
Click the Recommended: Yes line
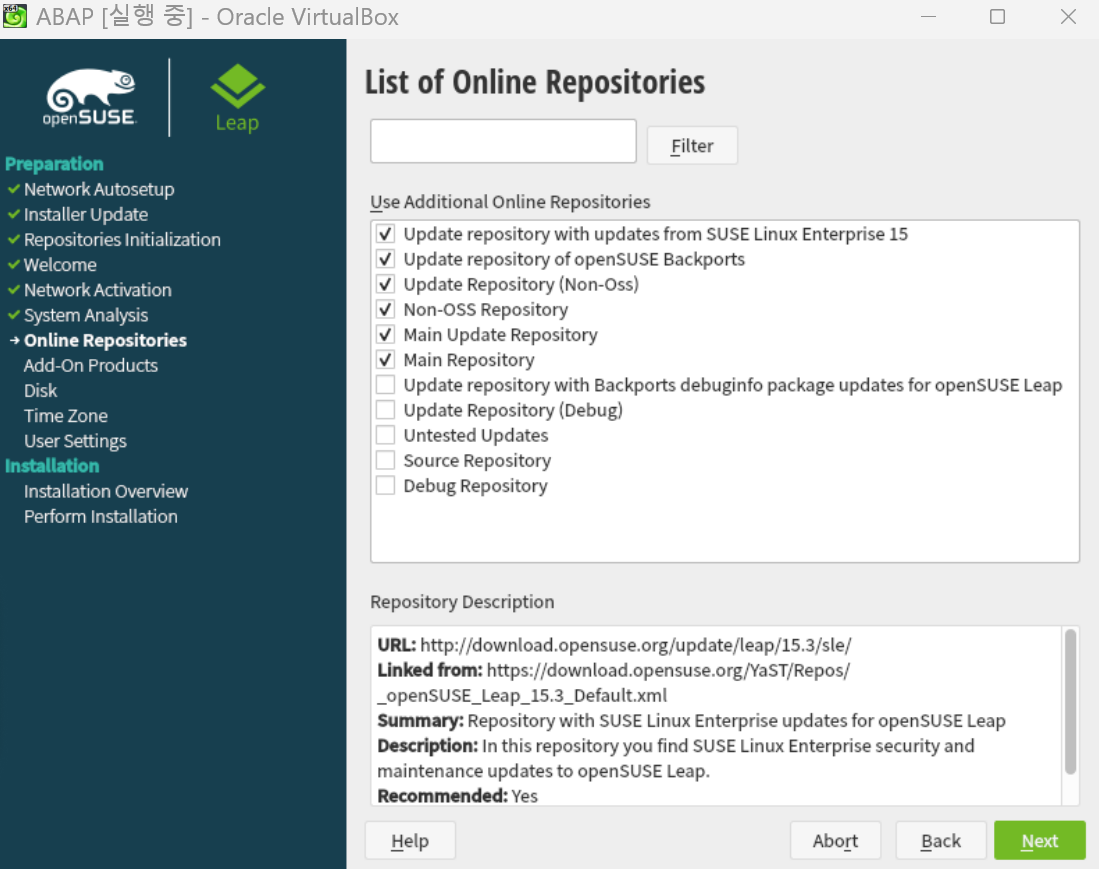click(457, 795)
